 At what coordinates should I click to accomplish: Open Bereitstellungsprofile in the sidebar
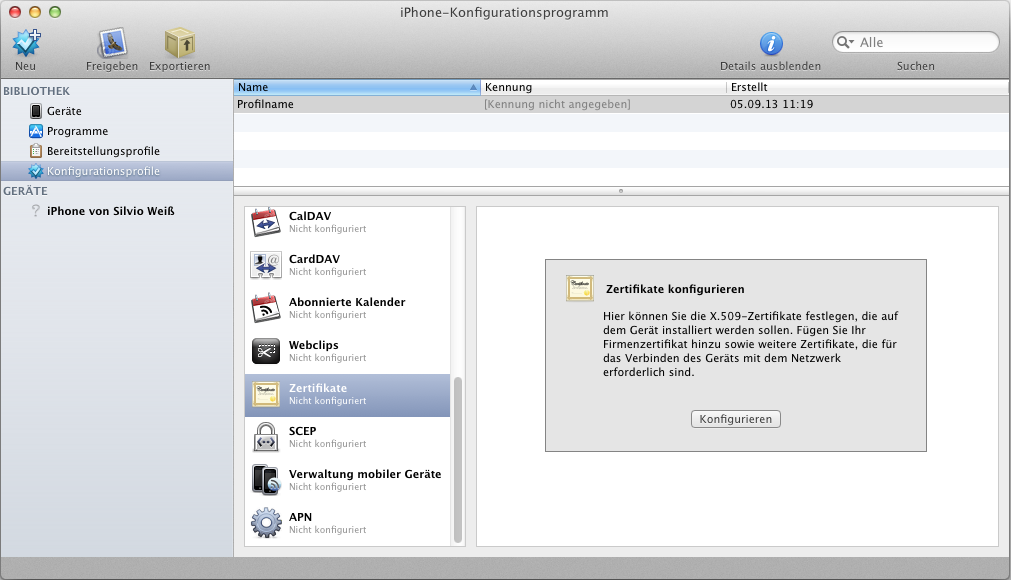[117, 151]
